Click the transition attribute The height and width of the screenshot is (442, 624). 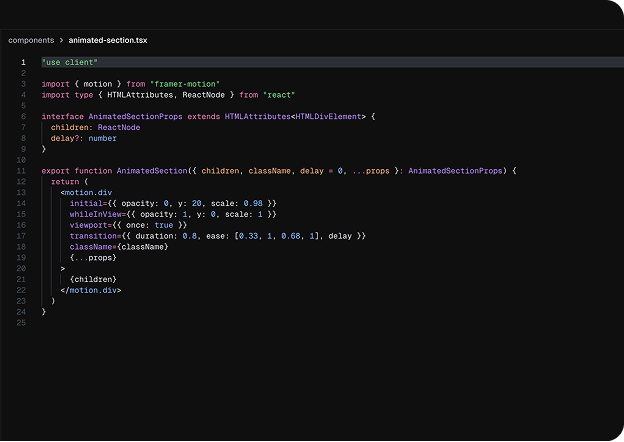[93, 236]
